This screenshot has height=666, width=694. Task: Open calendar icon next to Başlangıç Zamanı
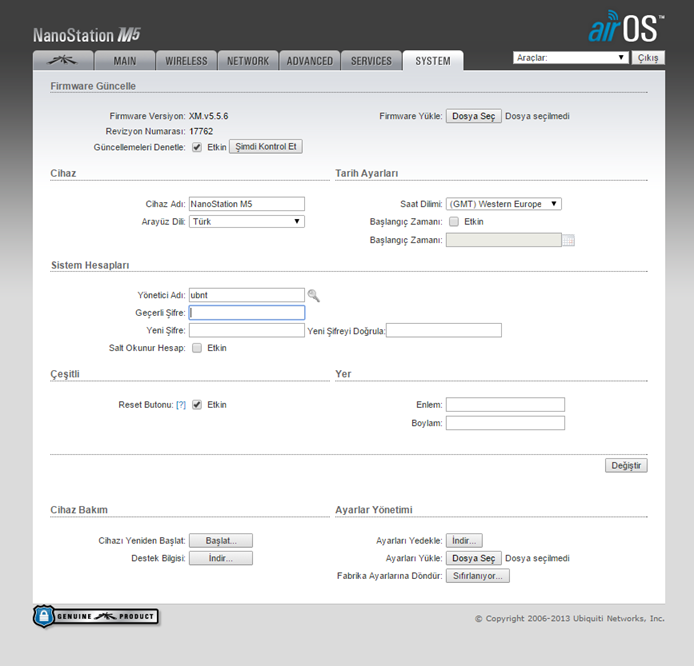(x=568, y=240)
